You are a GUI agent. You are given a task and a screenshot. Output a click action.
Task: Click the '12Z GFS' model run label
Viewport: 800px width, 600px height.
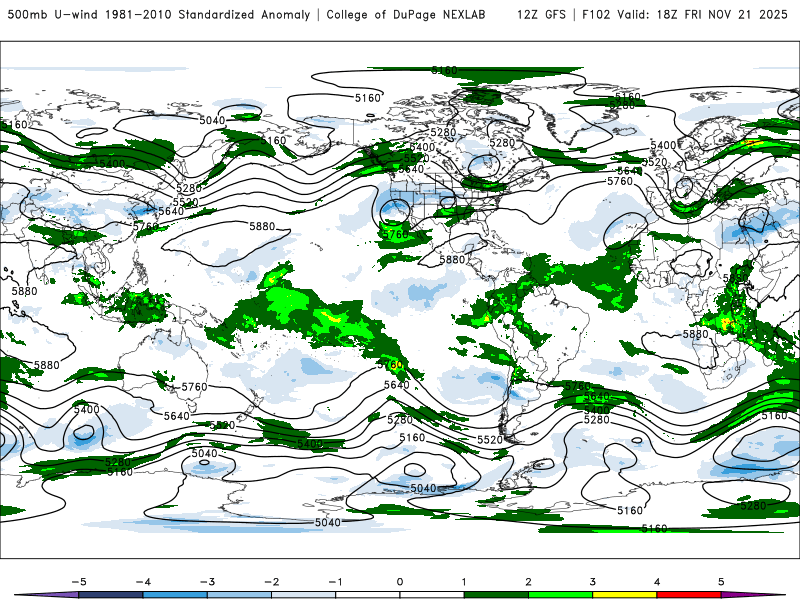[541, 15]
